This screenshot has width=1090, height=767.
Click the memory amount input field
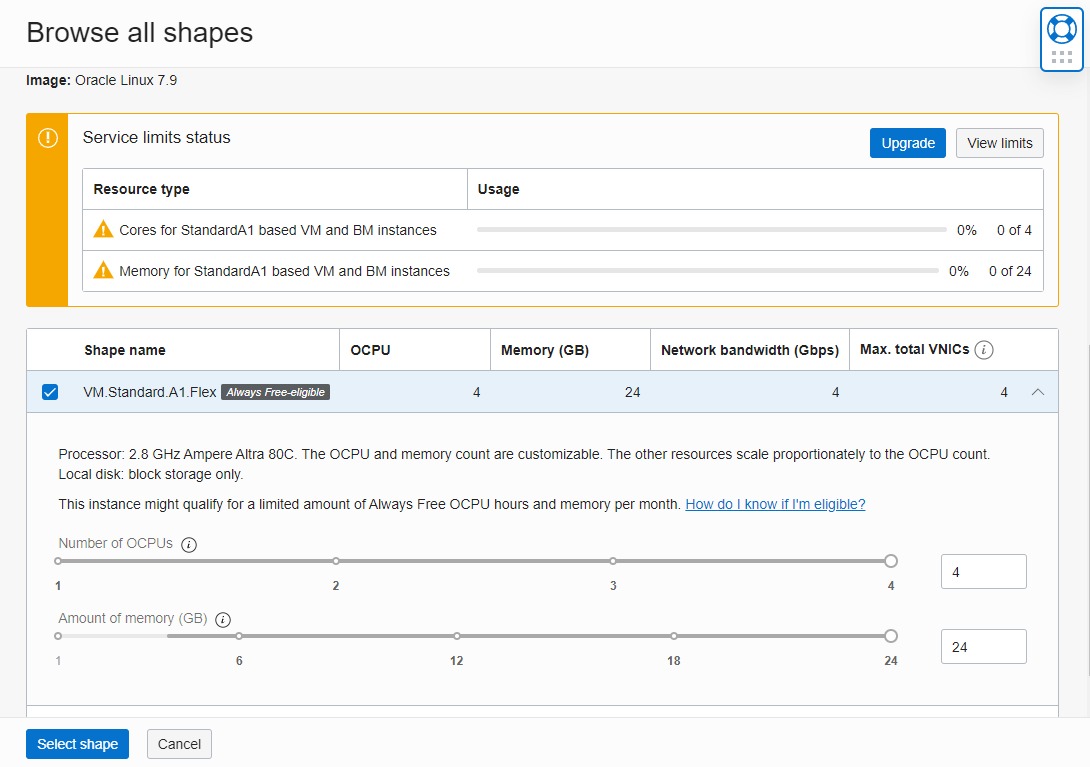coord(983,647)
